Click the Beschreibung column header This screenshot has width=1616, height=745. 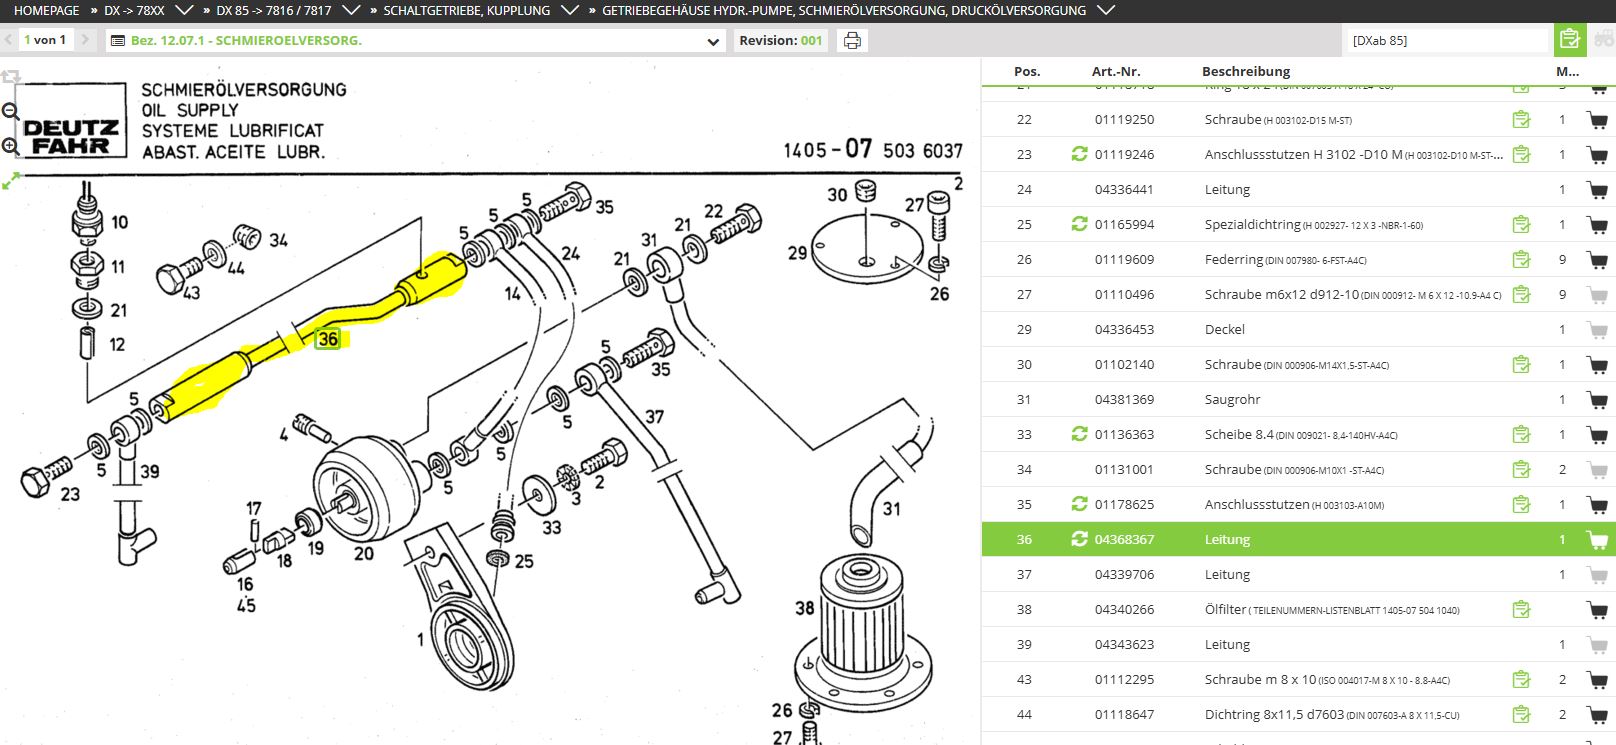point(1245,71)
